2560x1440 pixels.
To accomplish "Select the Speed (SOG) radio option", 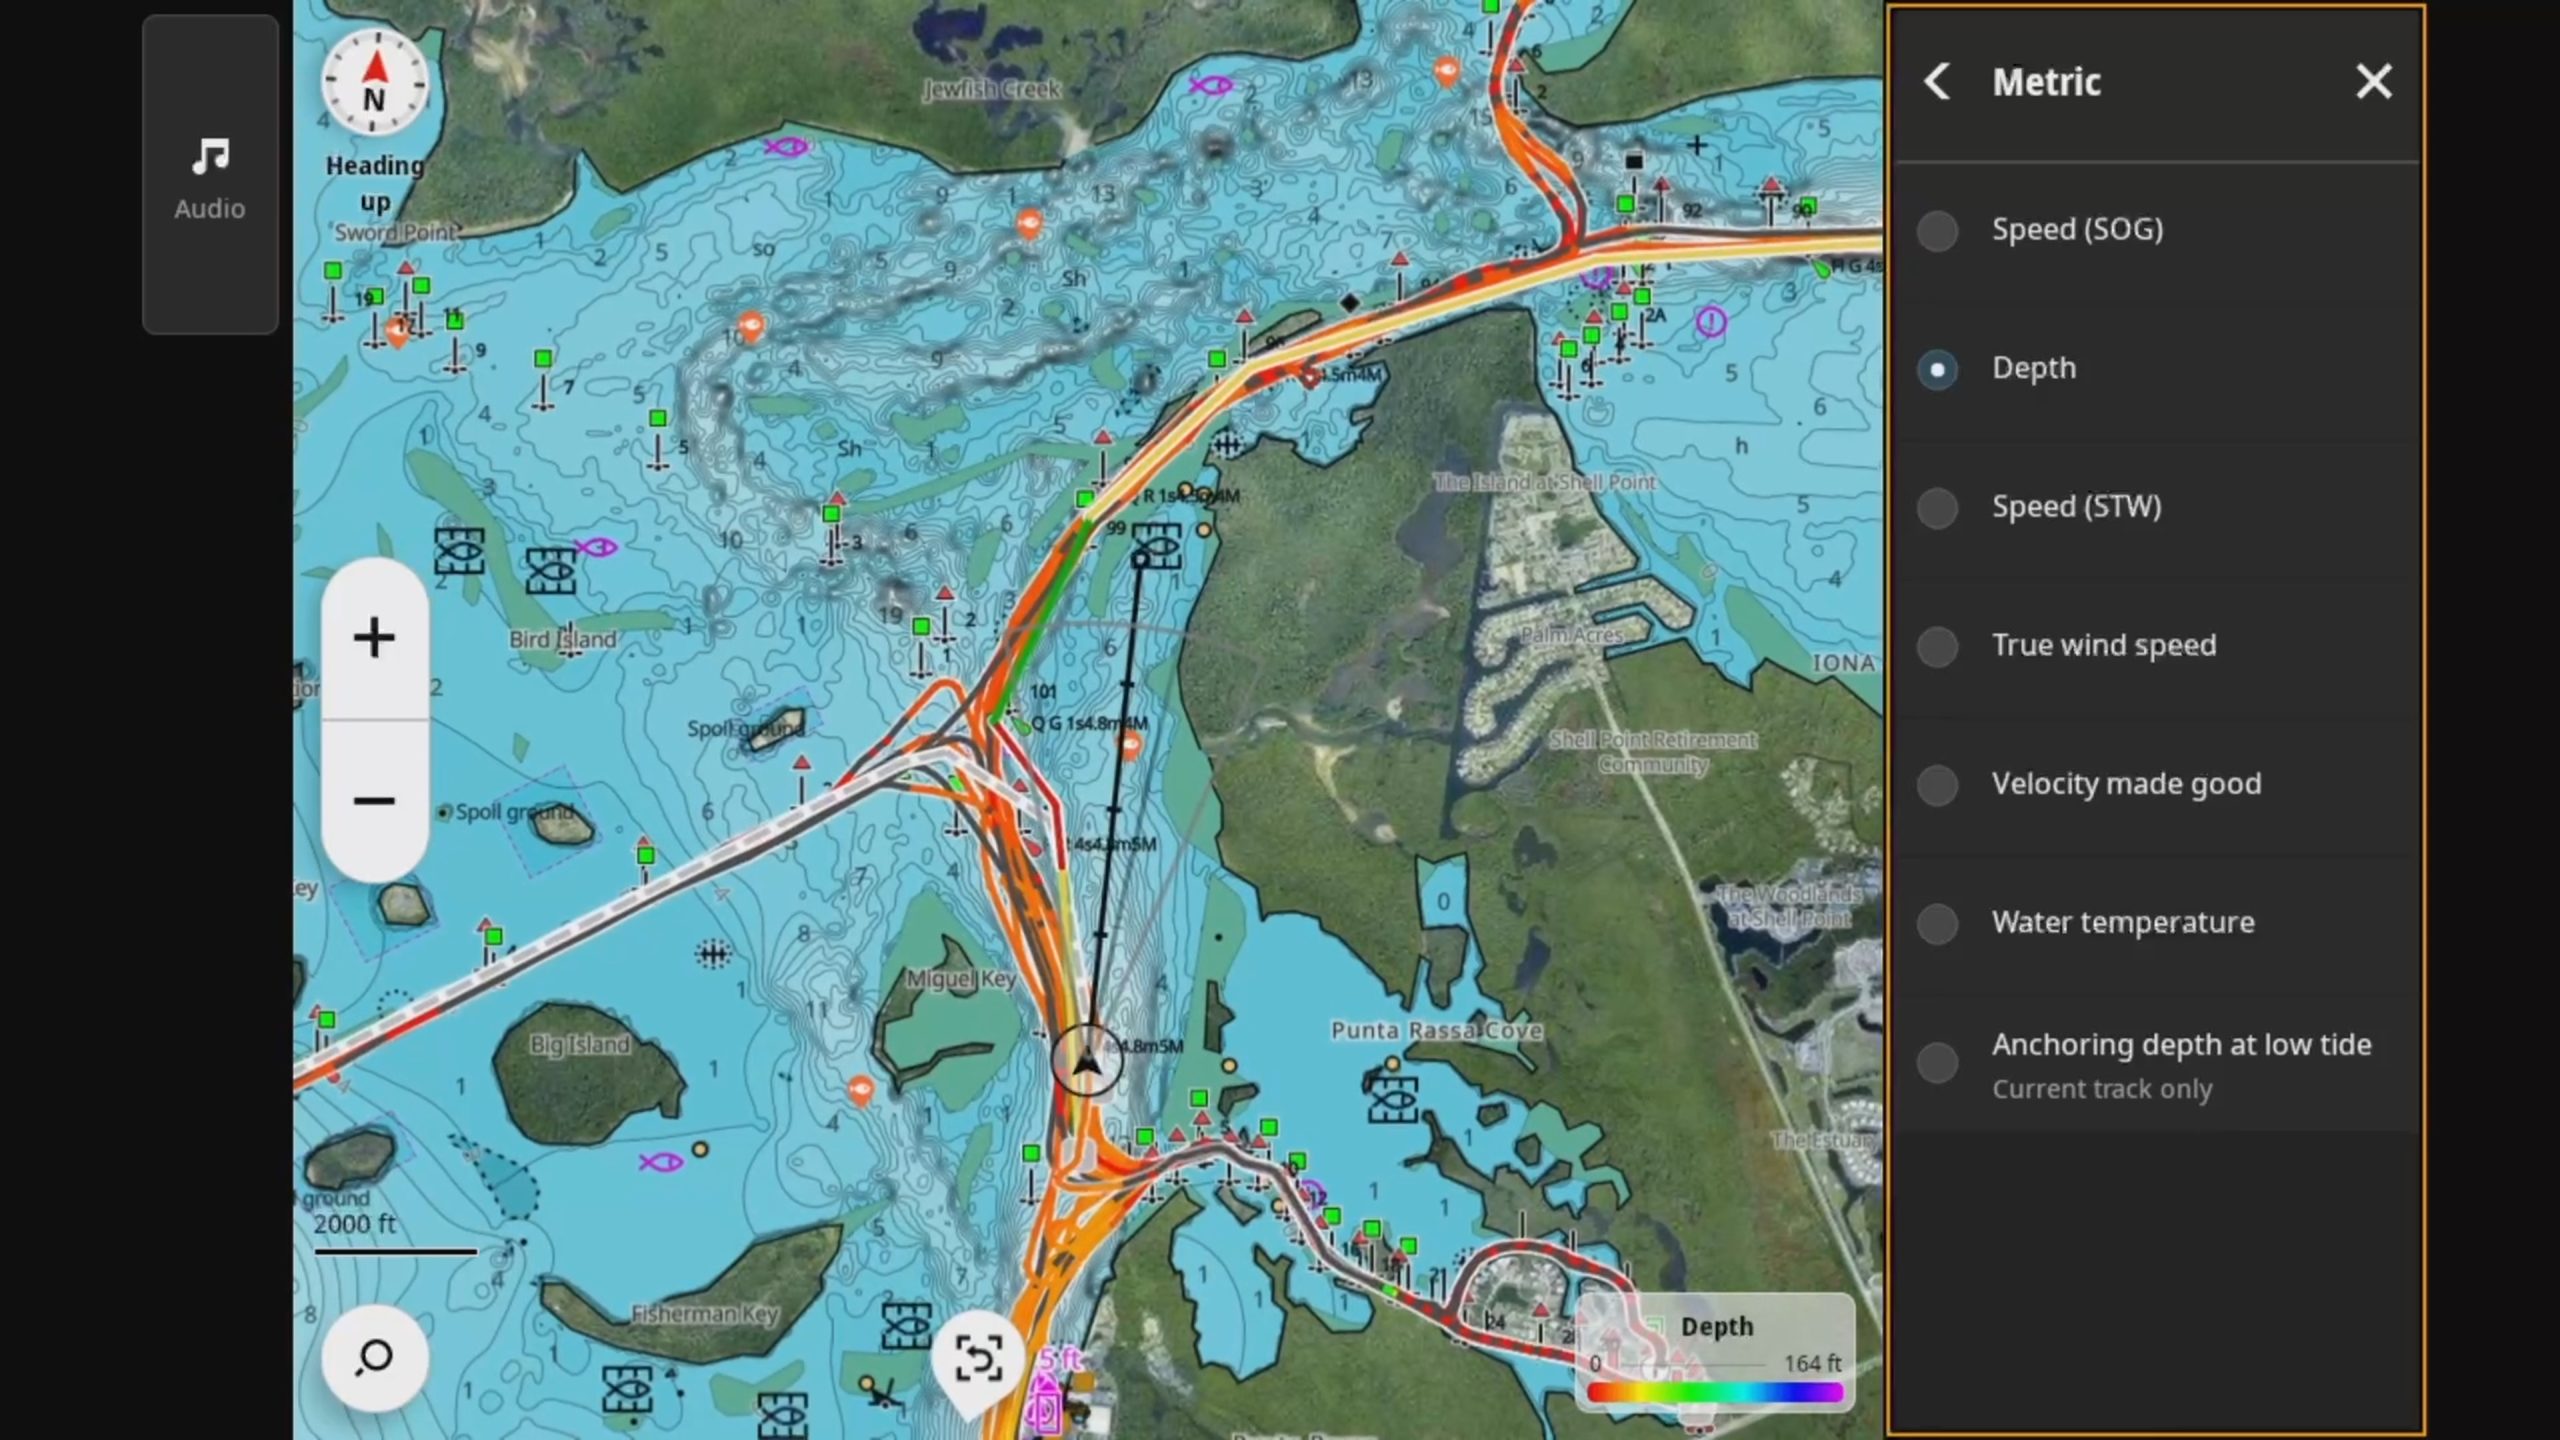I will click(2156, 230).
